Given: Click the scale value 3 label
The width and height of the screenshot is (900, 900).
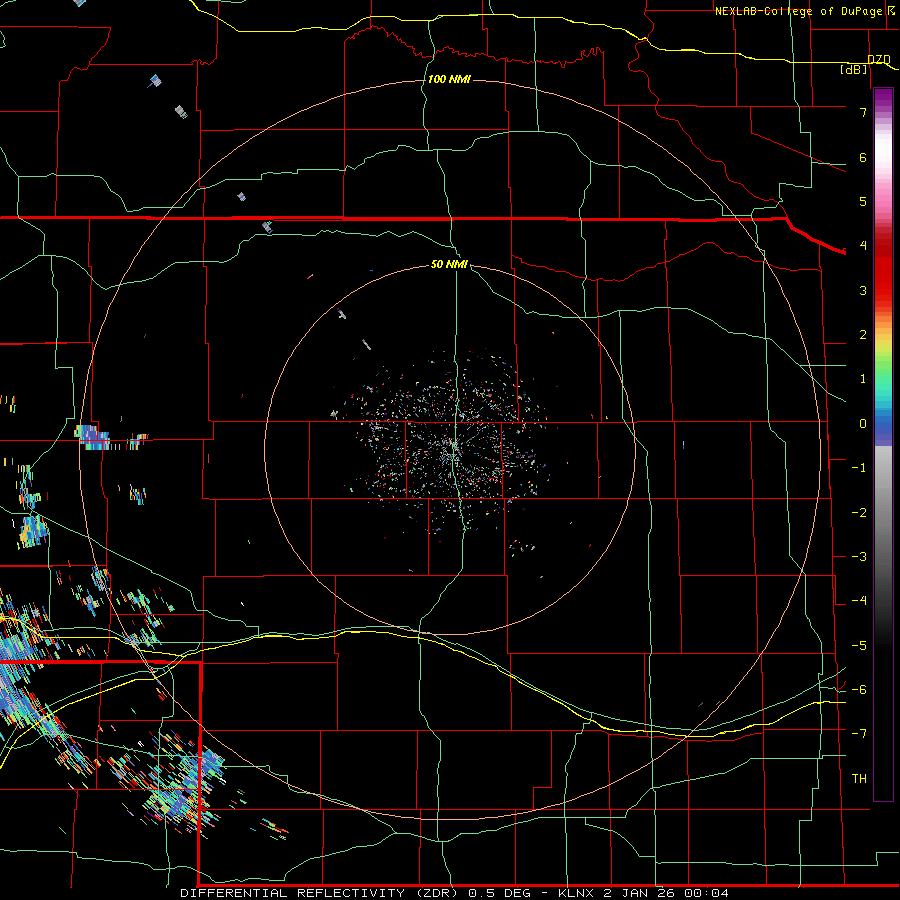Looking at the screenshot, I should pos(863,290).
